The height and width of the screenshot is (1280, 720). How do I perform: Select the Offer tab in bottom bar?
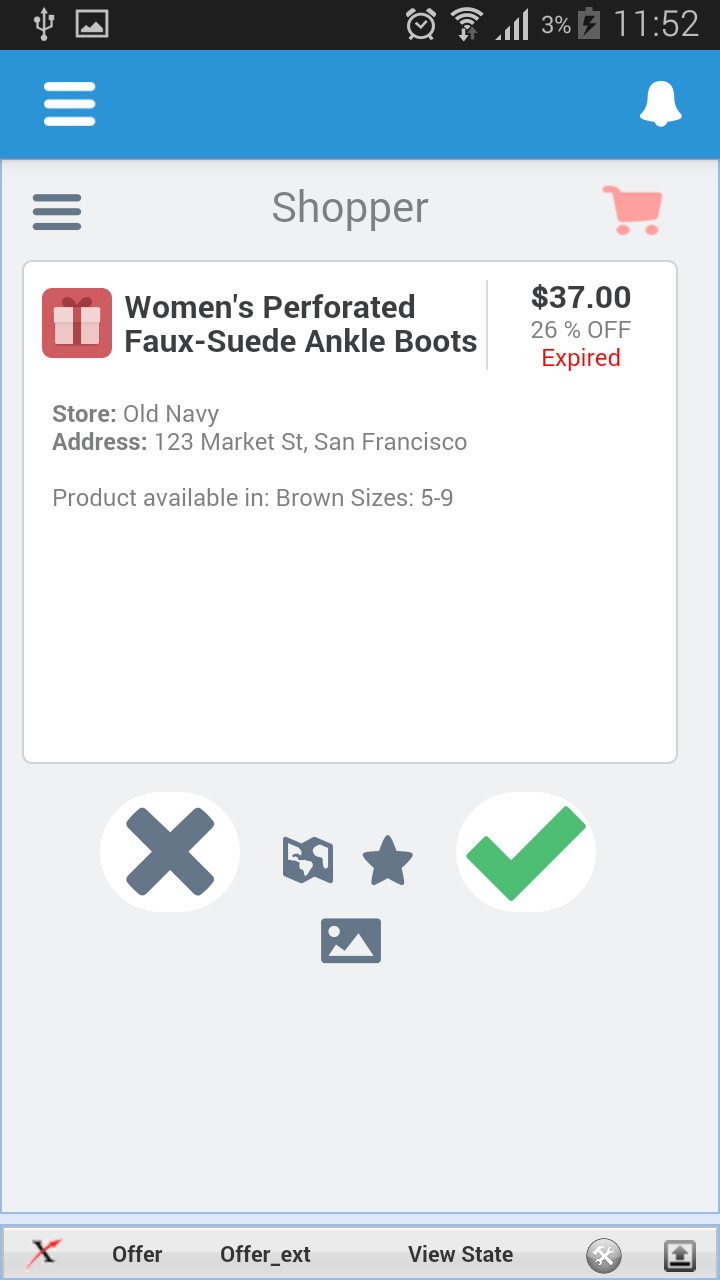(137, 1254)
